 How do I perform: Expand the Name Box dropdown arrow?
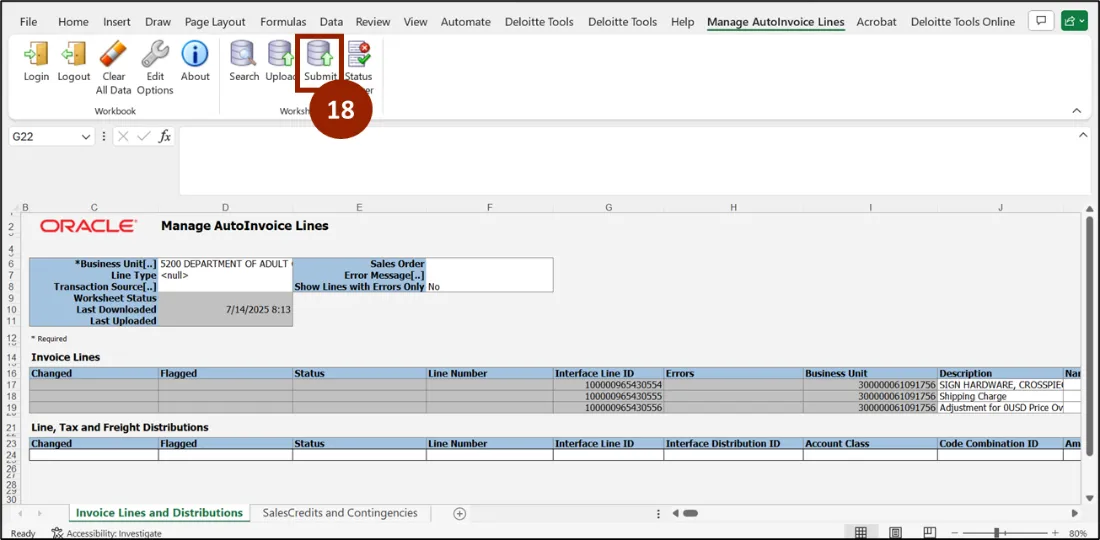tap(91, 136)
